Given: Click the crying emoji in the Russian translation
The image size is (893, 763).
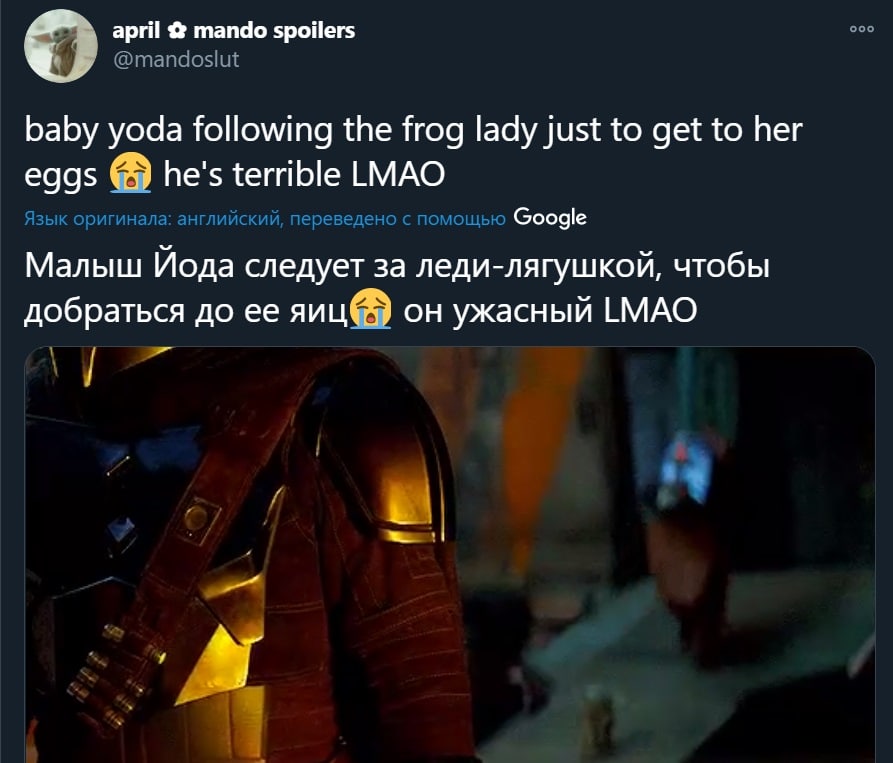Looking at the screenshot, I should click(x=370, y=309).
